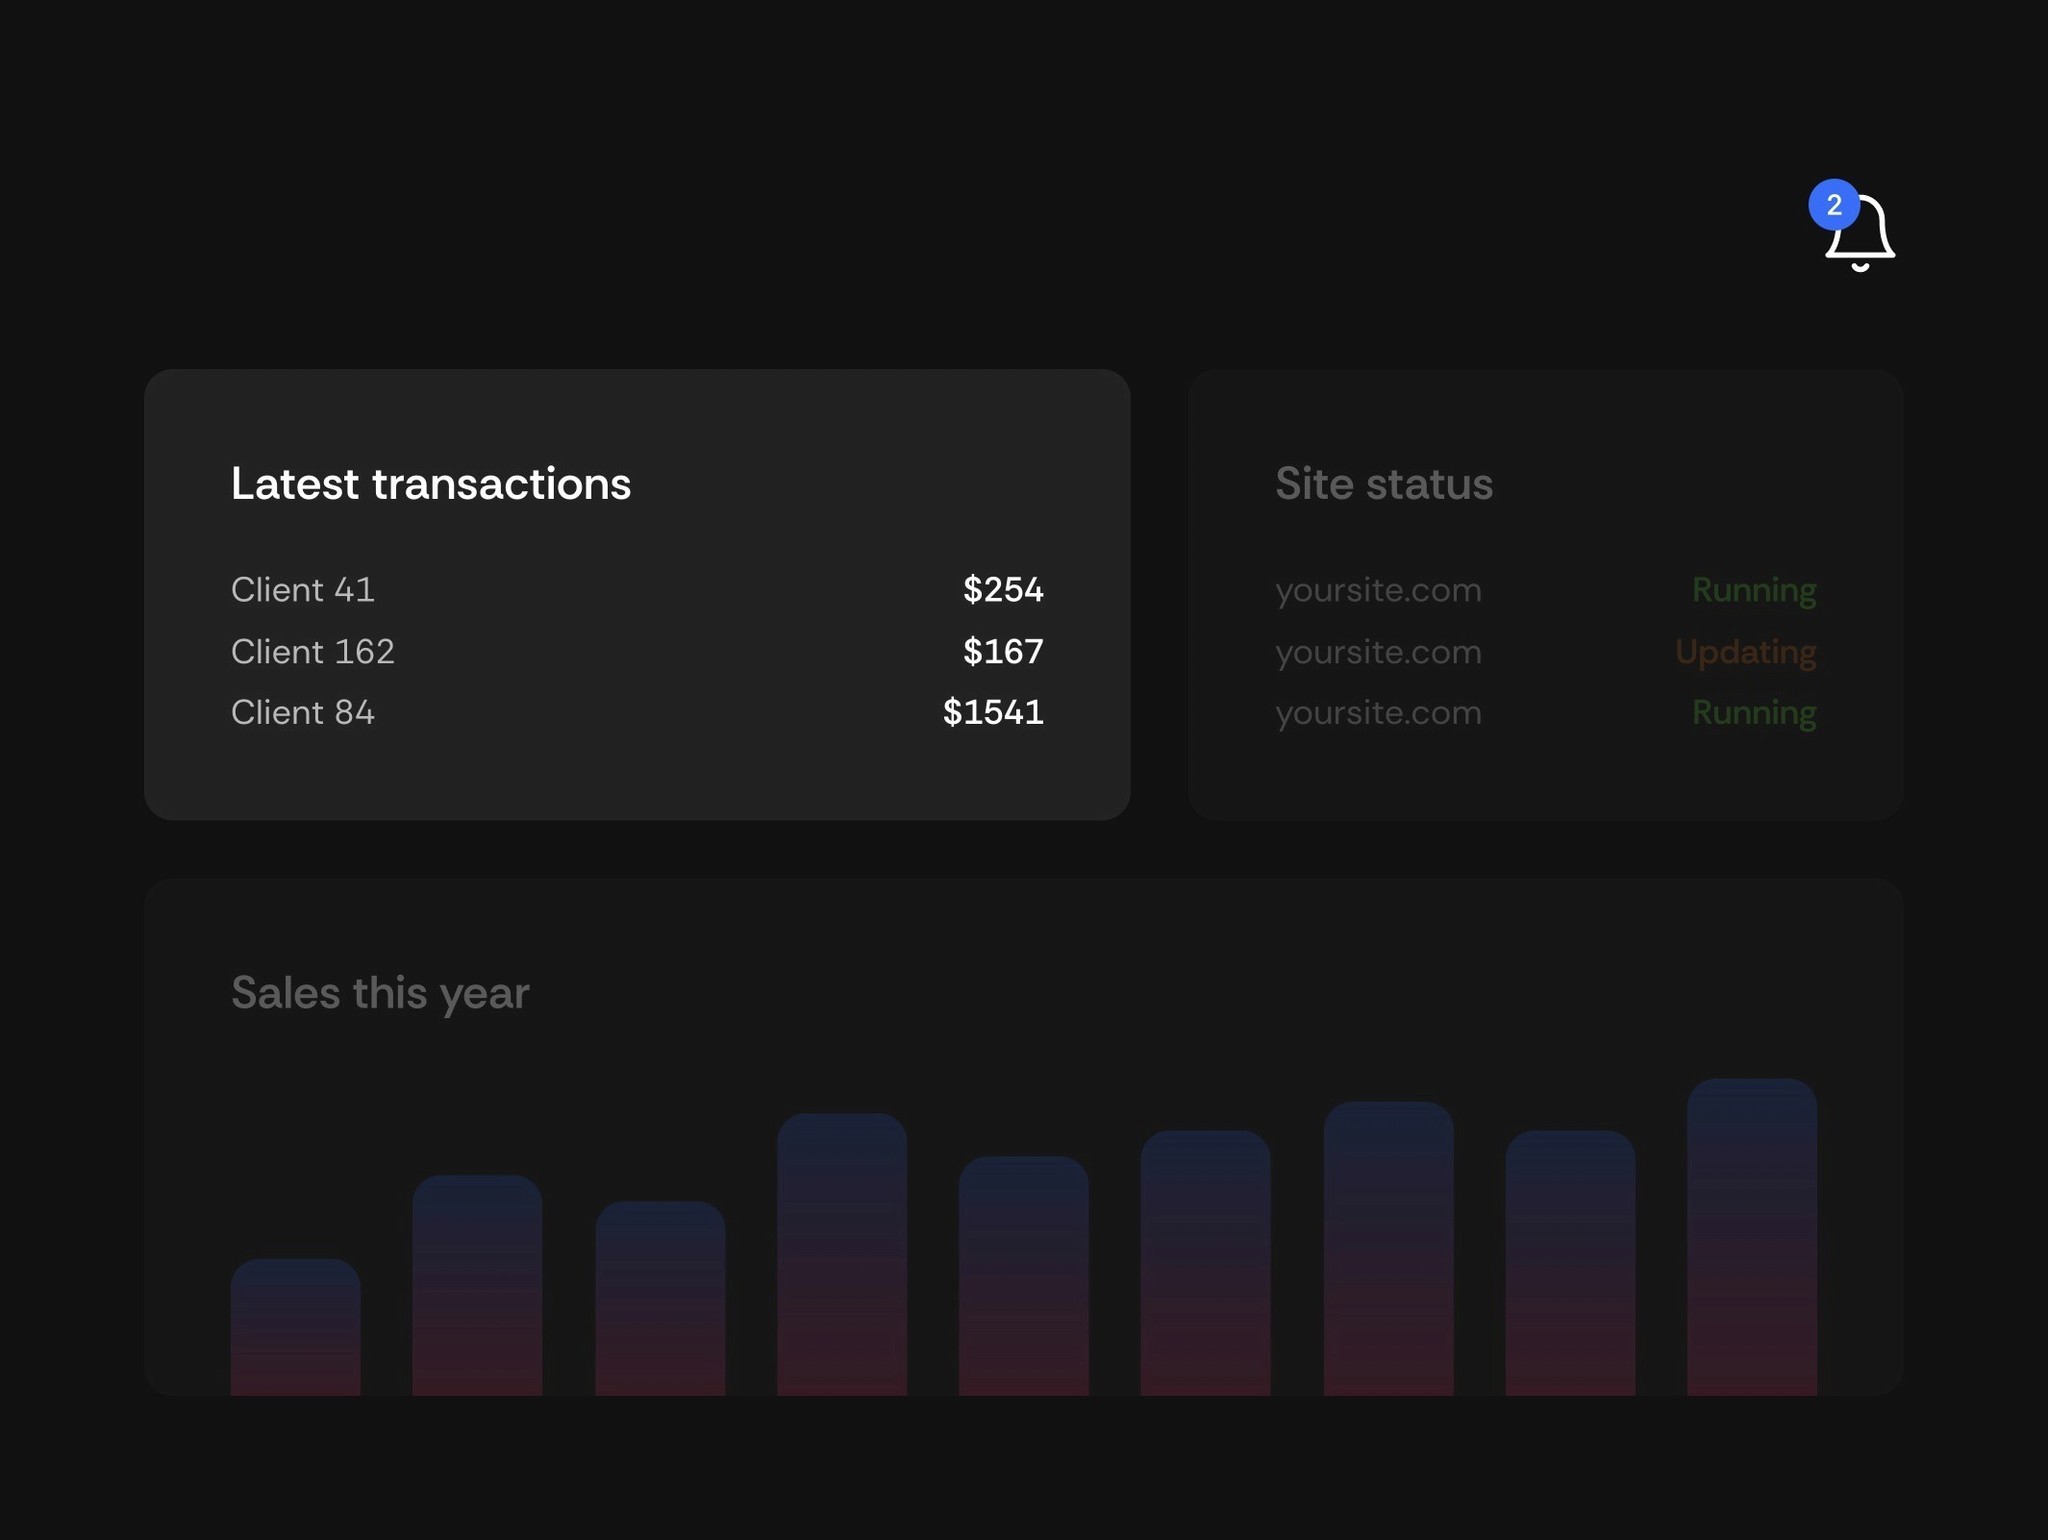This screenshot has width=2048, height=1540.
Task: Select the first Running status indicator
Action: [x=1753, y=590]
